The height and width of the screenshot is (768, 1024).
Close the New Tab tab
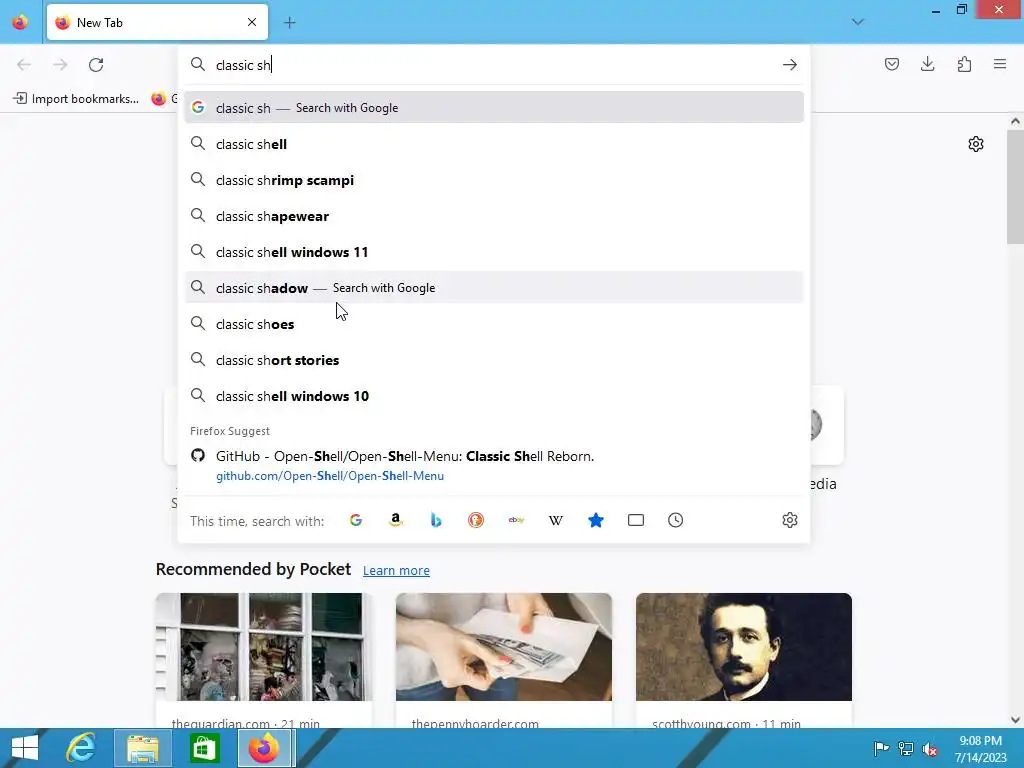click(x=252, y=22)
